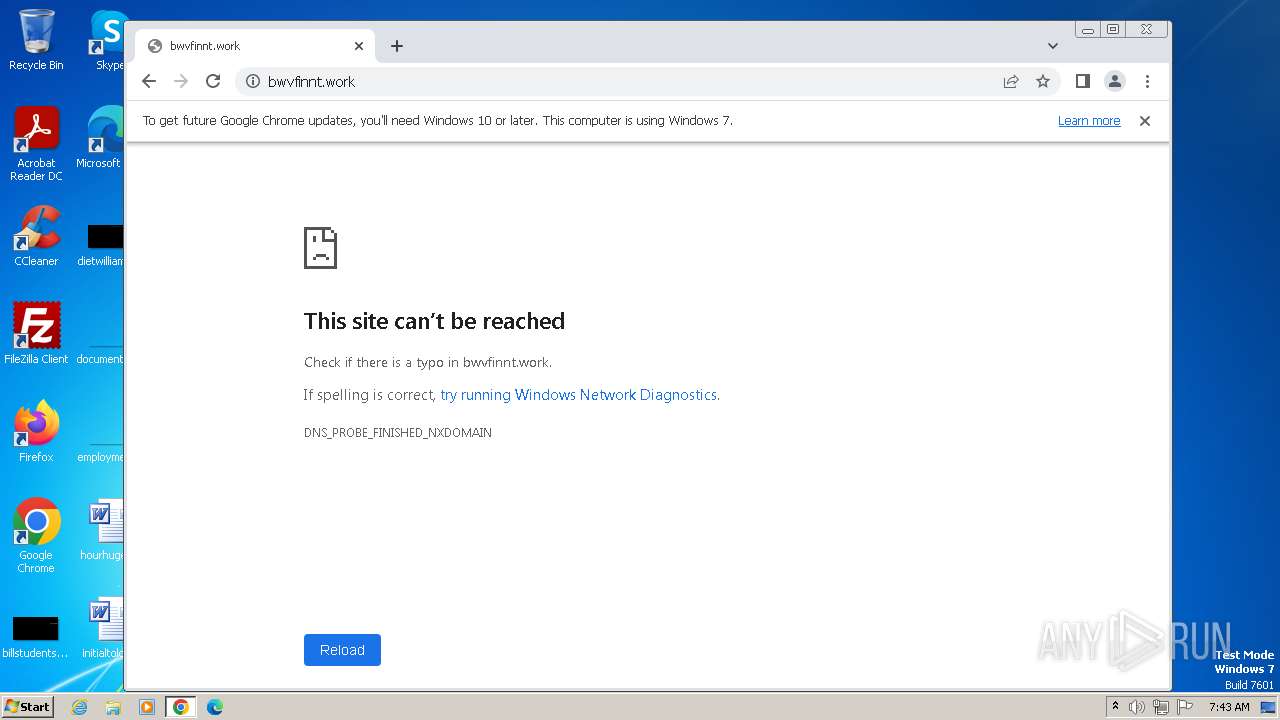Select the bwvfinnt.work tab
The width and height of the screenshot is (1280, 720).
pos(255,46)
